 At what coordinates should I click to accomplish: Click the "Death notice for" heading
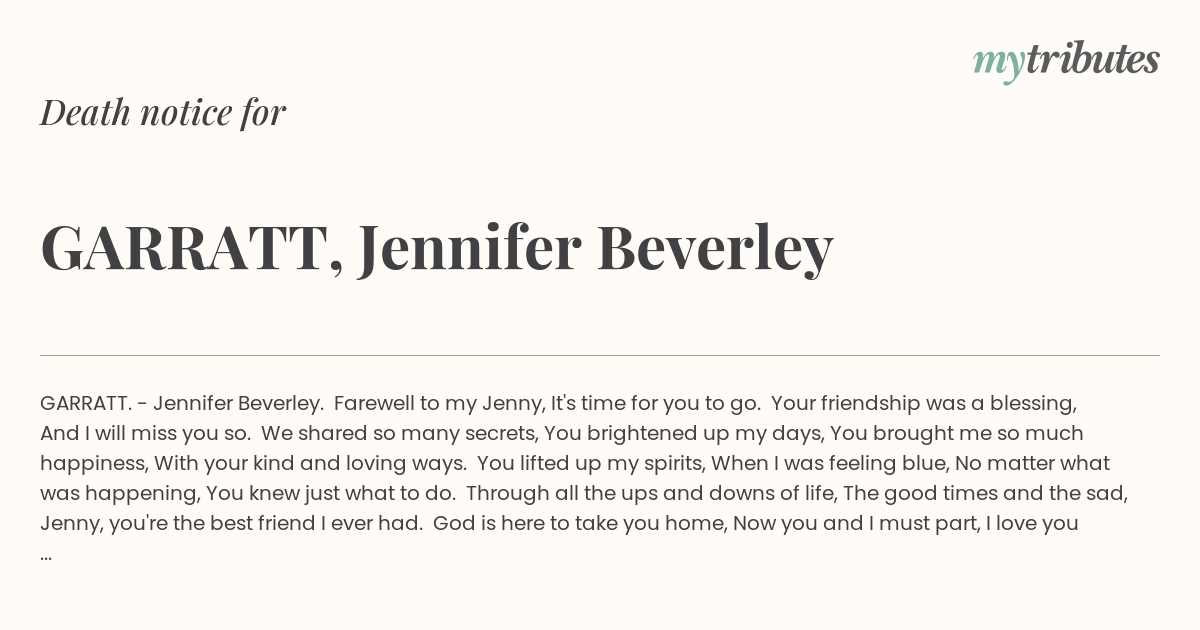(163, 113)
